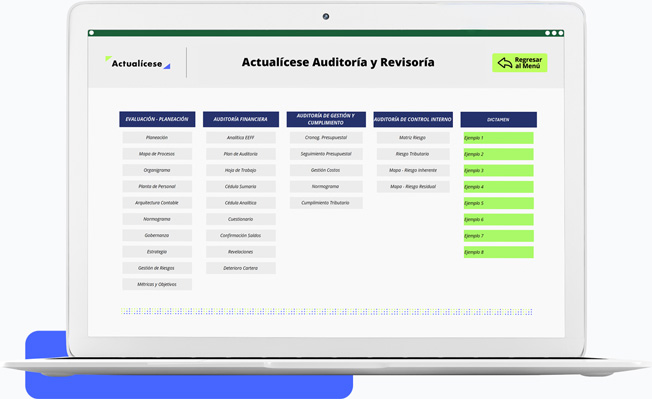Open Matriz Riesgo
652x399 pixels.
point(413,138)
